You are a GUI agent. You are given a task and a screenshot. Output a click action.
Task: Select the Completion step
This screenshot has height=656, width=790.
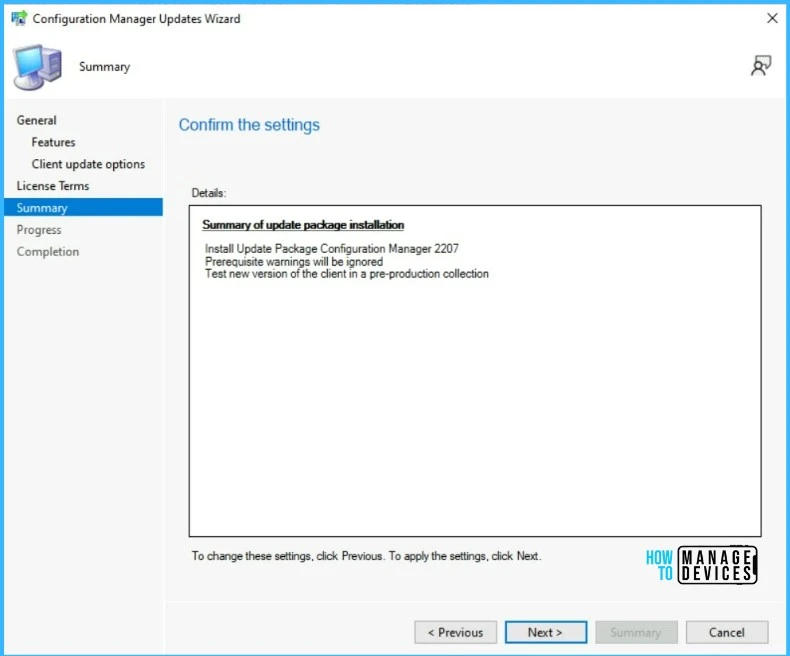(x=48, y=251)
